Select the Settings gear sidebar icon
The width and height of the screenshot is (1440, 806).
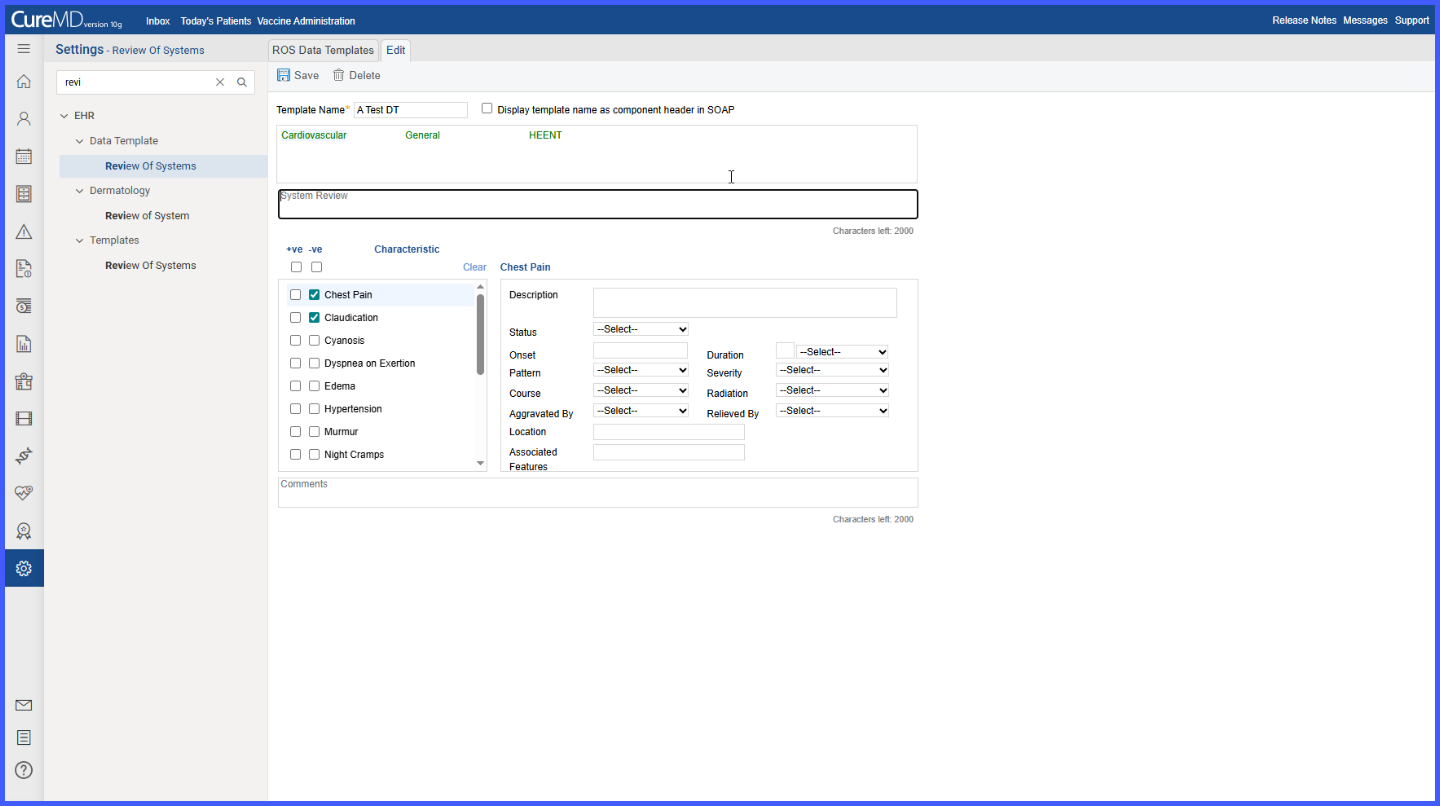point(24,568)
